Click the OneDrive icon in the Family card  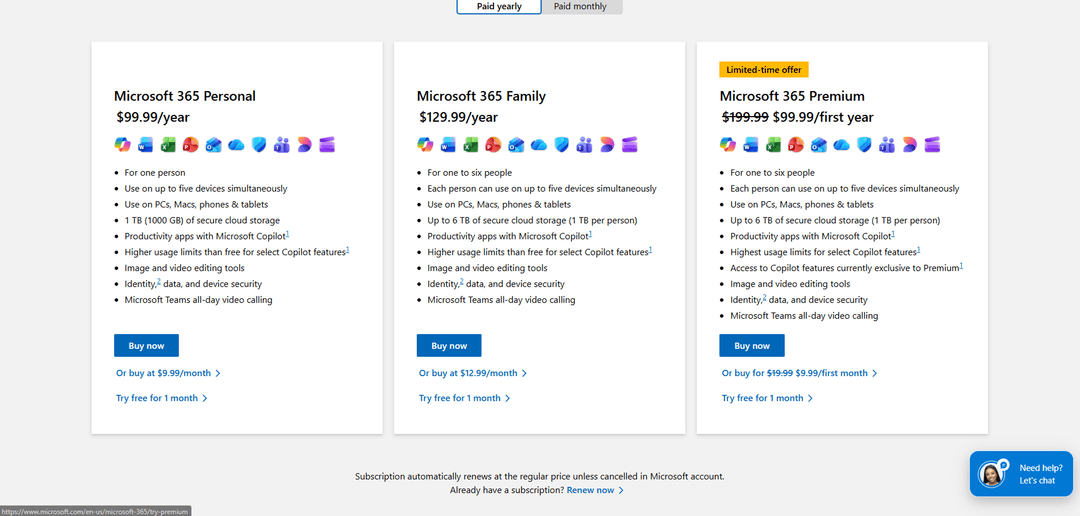point(539,145)
